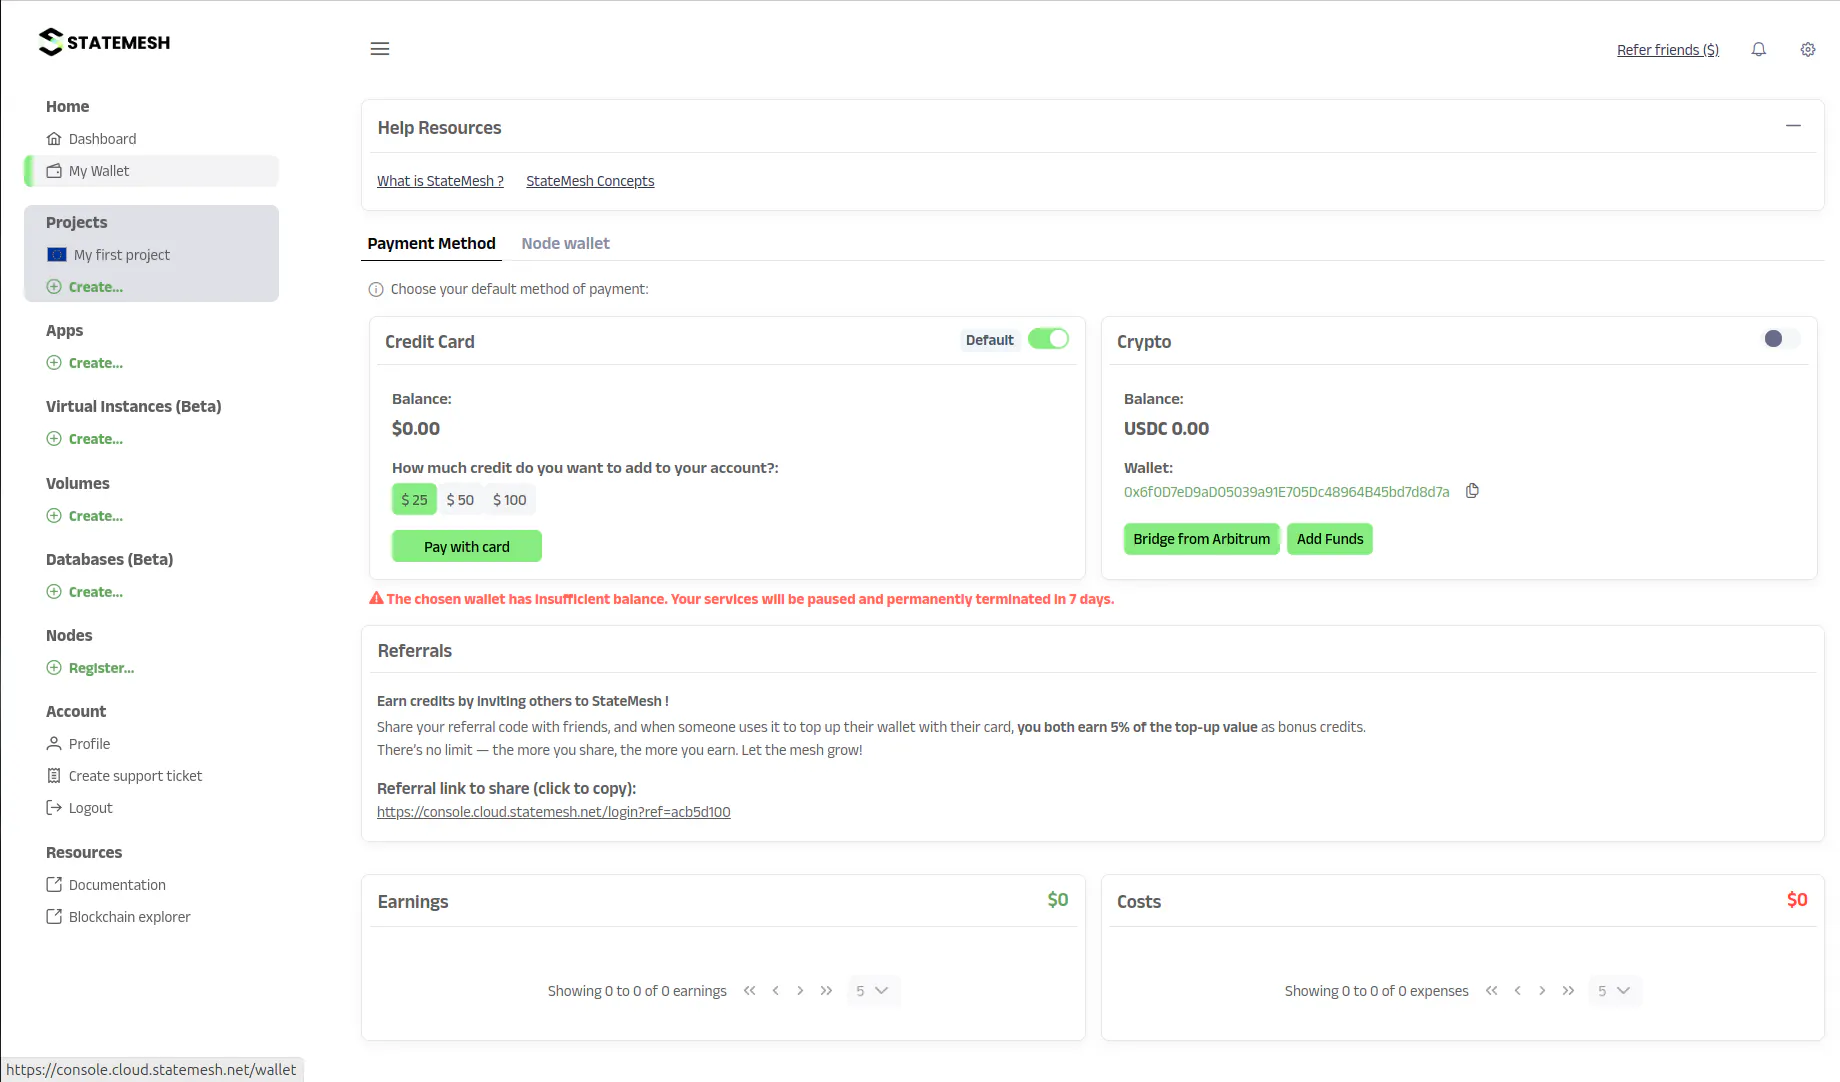The height and width of the screenshot is (1082, 1840).
Task: Collapse the Help Resources panel
Action: (x=1793, y=126)
